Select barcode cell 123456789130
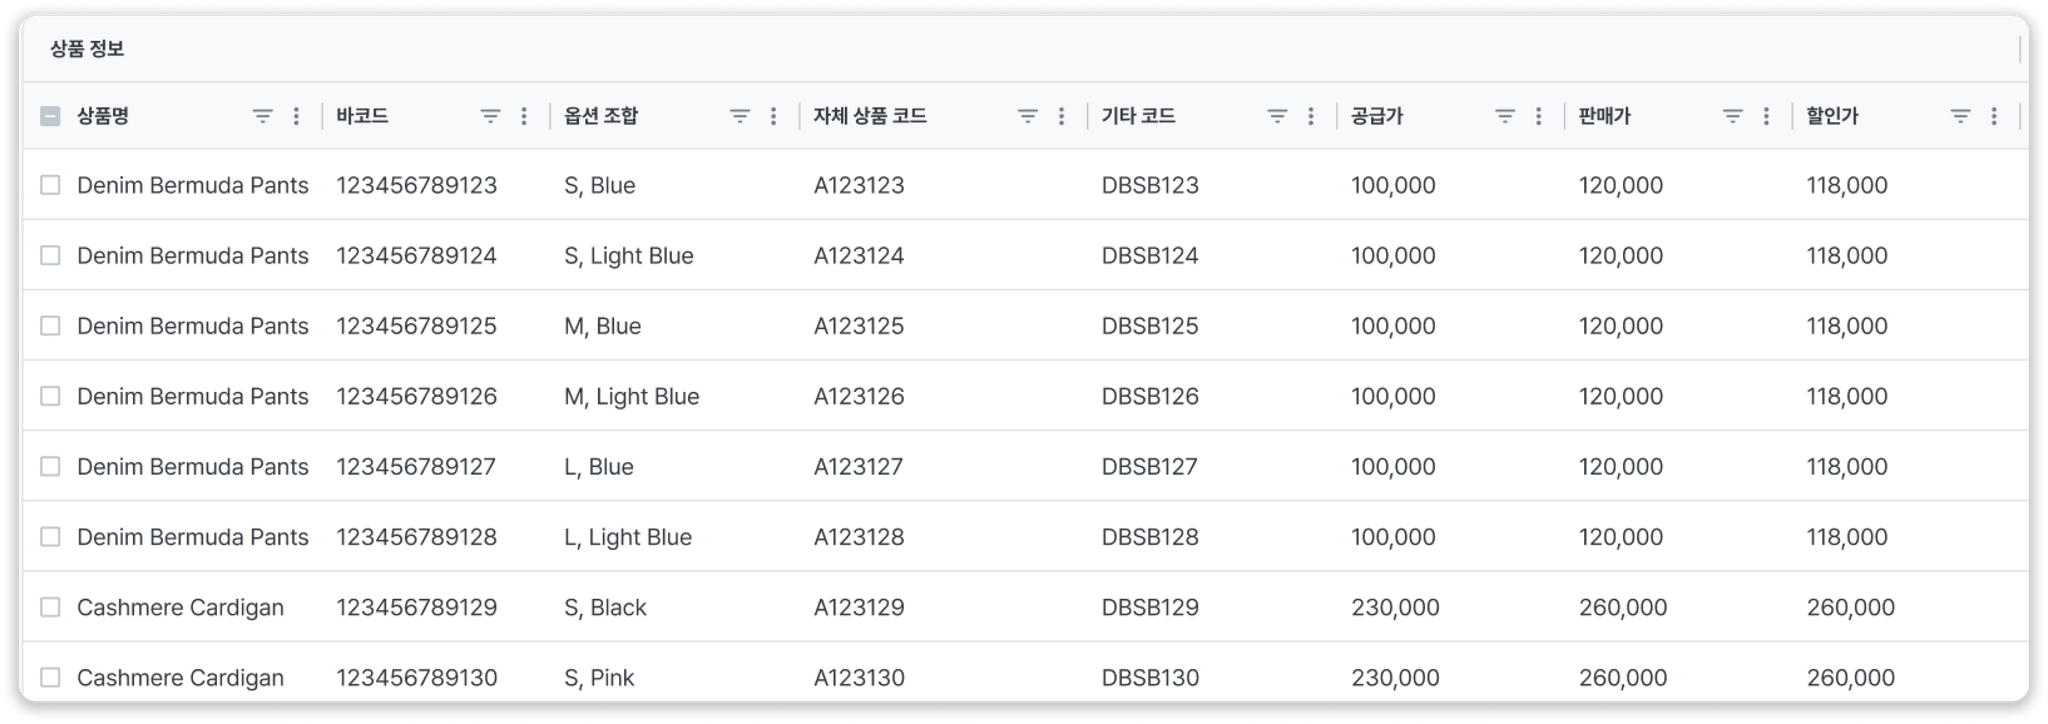Viewport: 2048px width, 724px height. coord(416,677)
